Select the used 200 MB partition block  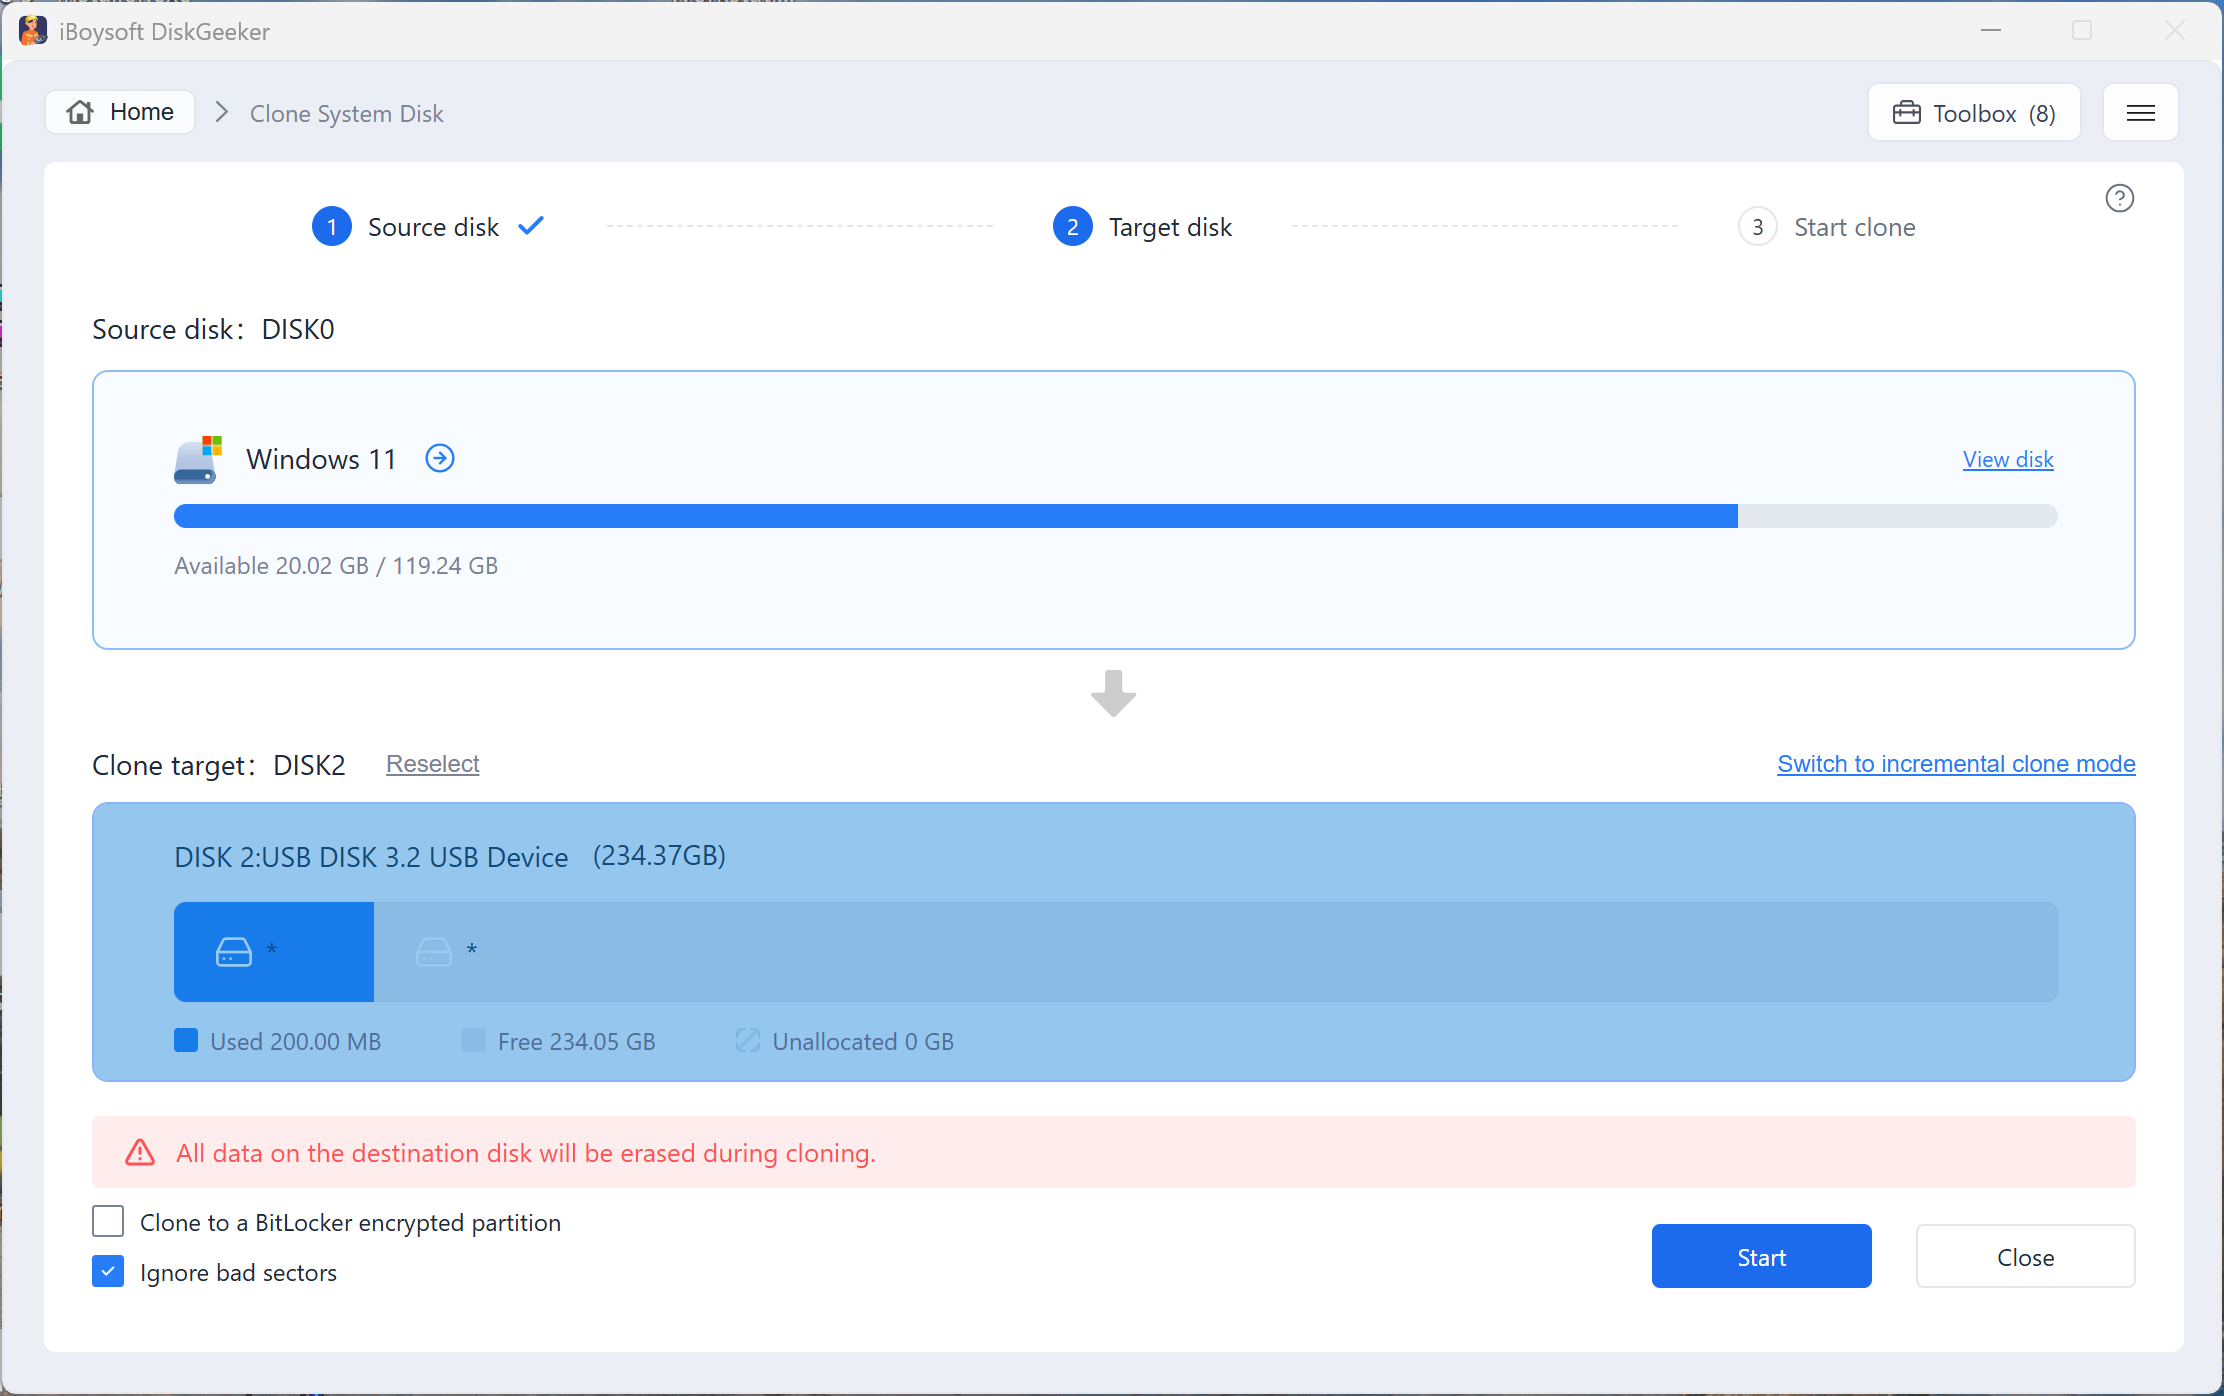pyautogui.click(x=274, y=952)
